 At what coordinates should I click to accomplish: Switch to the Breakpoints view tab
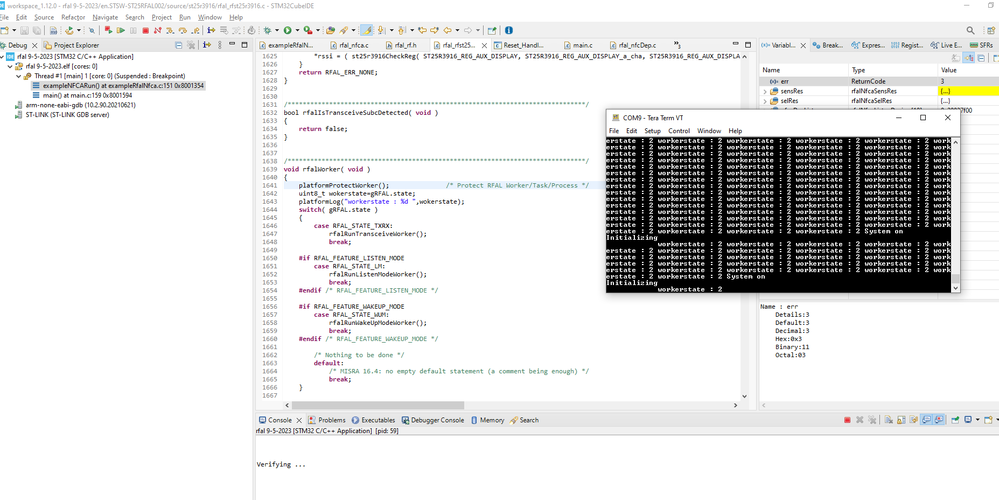[x=828, y=45]
